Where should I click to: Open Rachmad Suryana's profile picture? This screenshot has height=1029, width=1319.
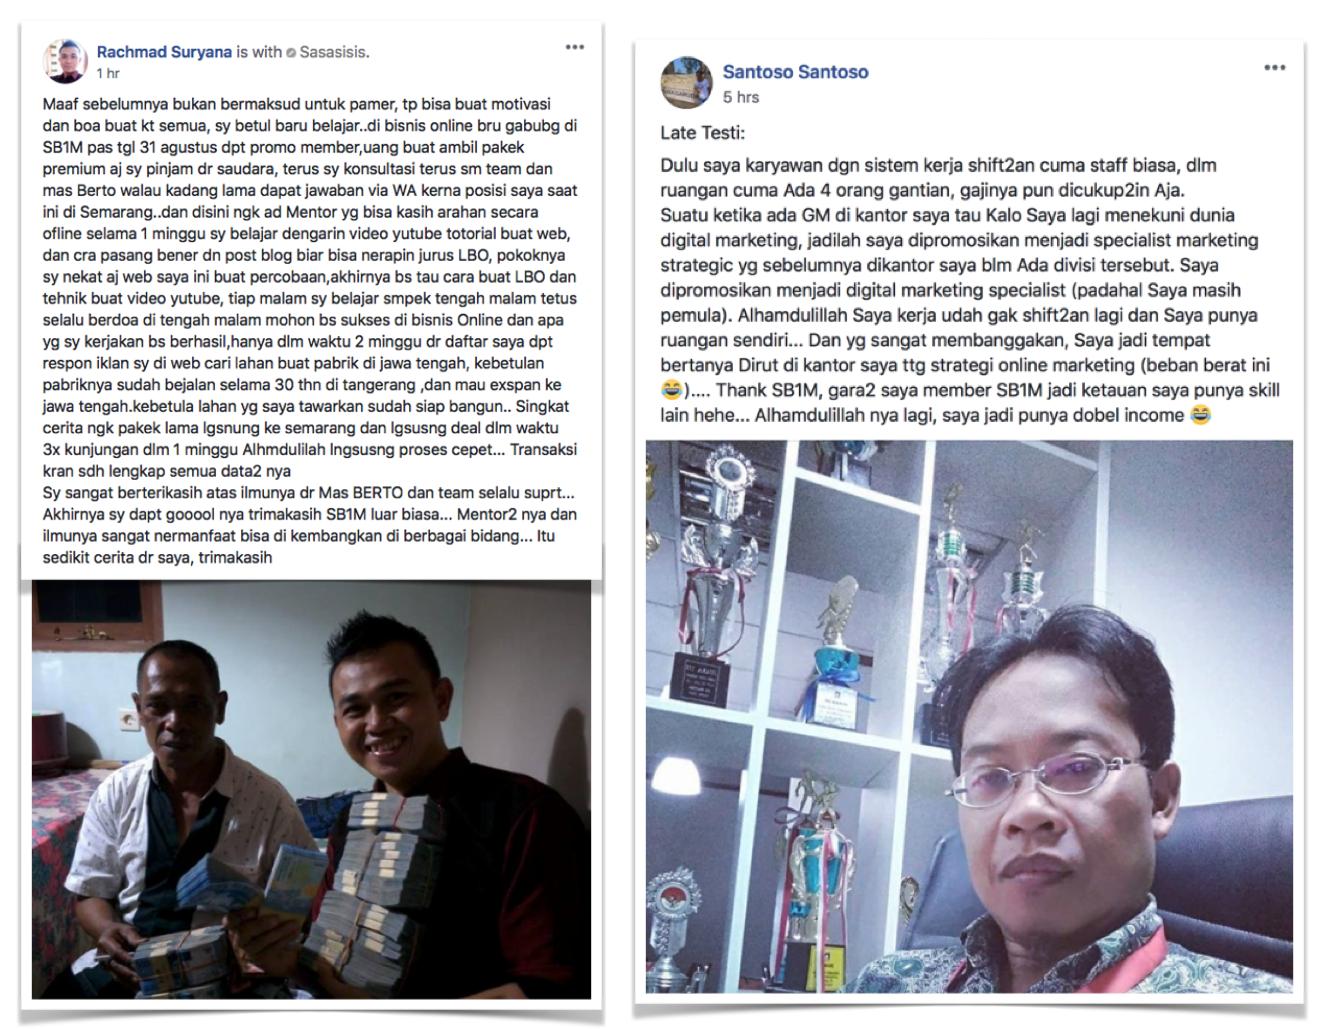click(64, 61)
